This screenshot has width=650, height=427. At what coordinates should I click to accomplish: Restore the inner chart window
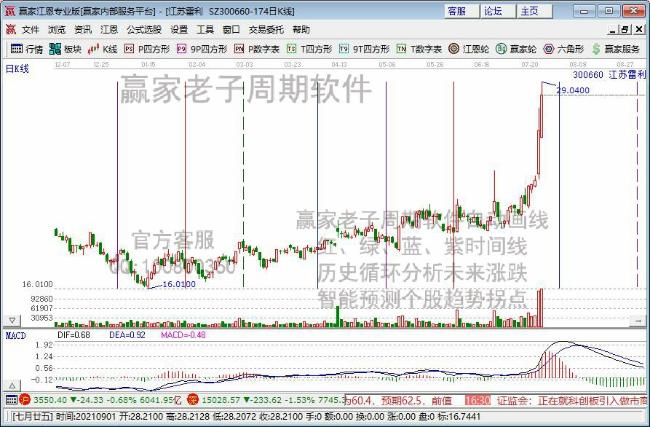point(626,30)
